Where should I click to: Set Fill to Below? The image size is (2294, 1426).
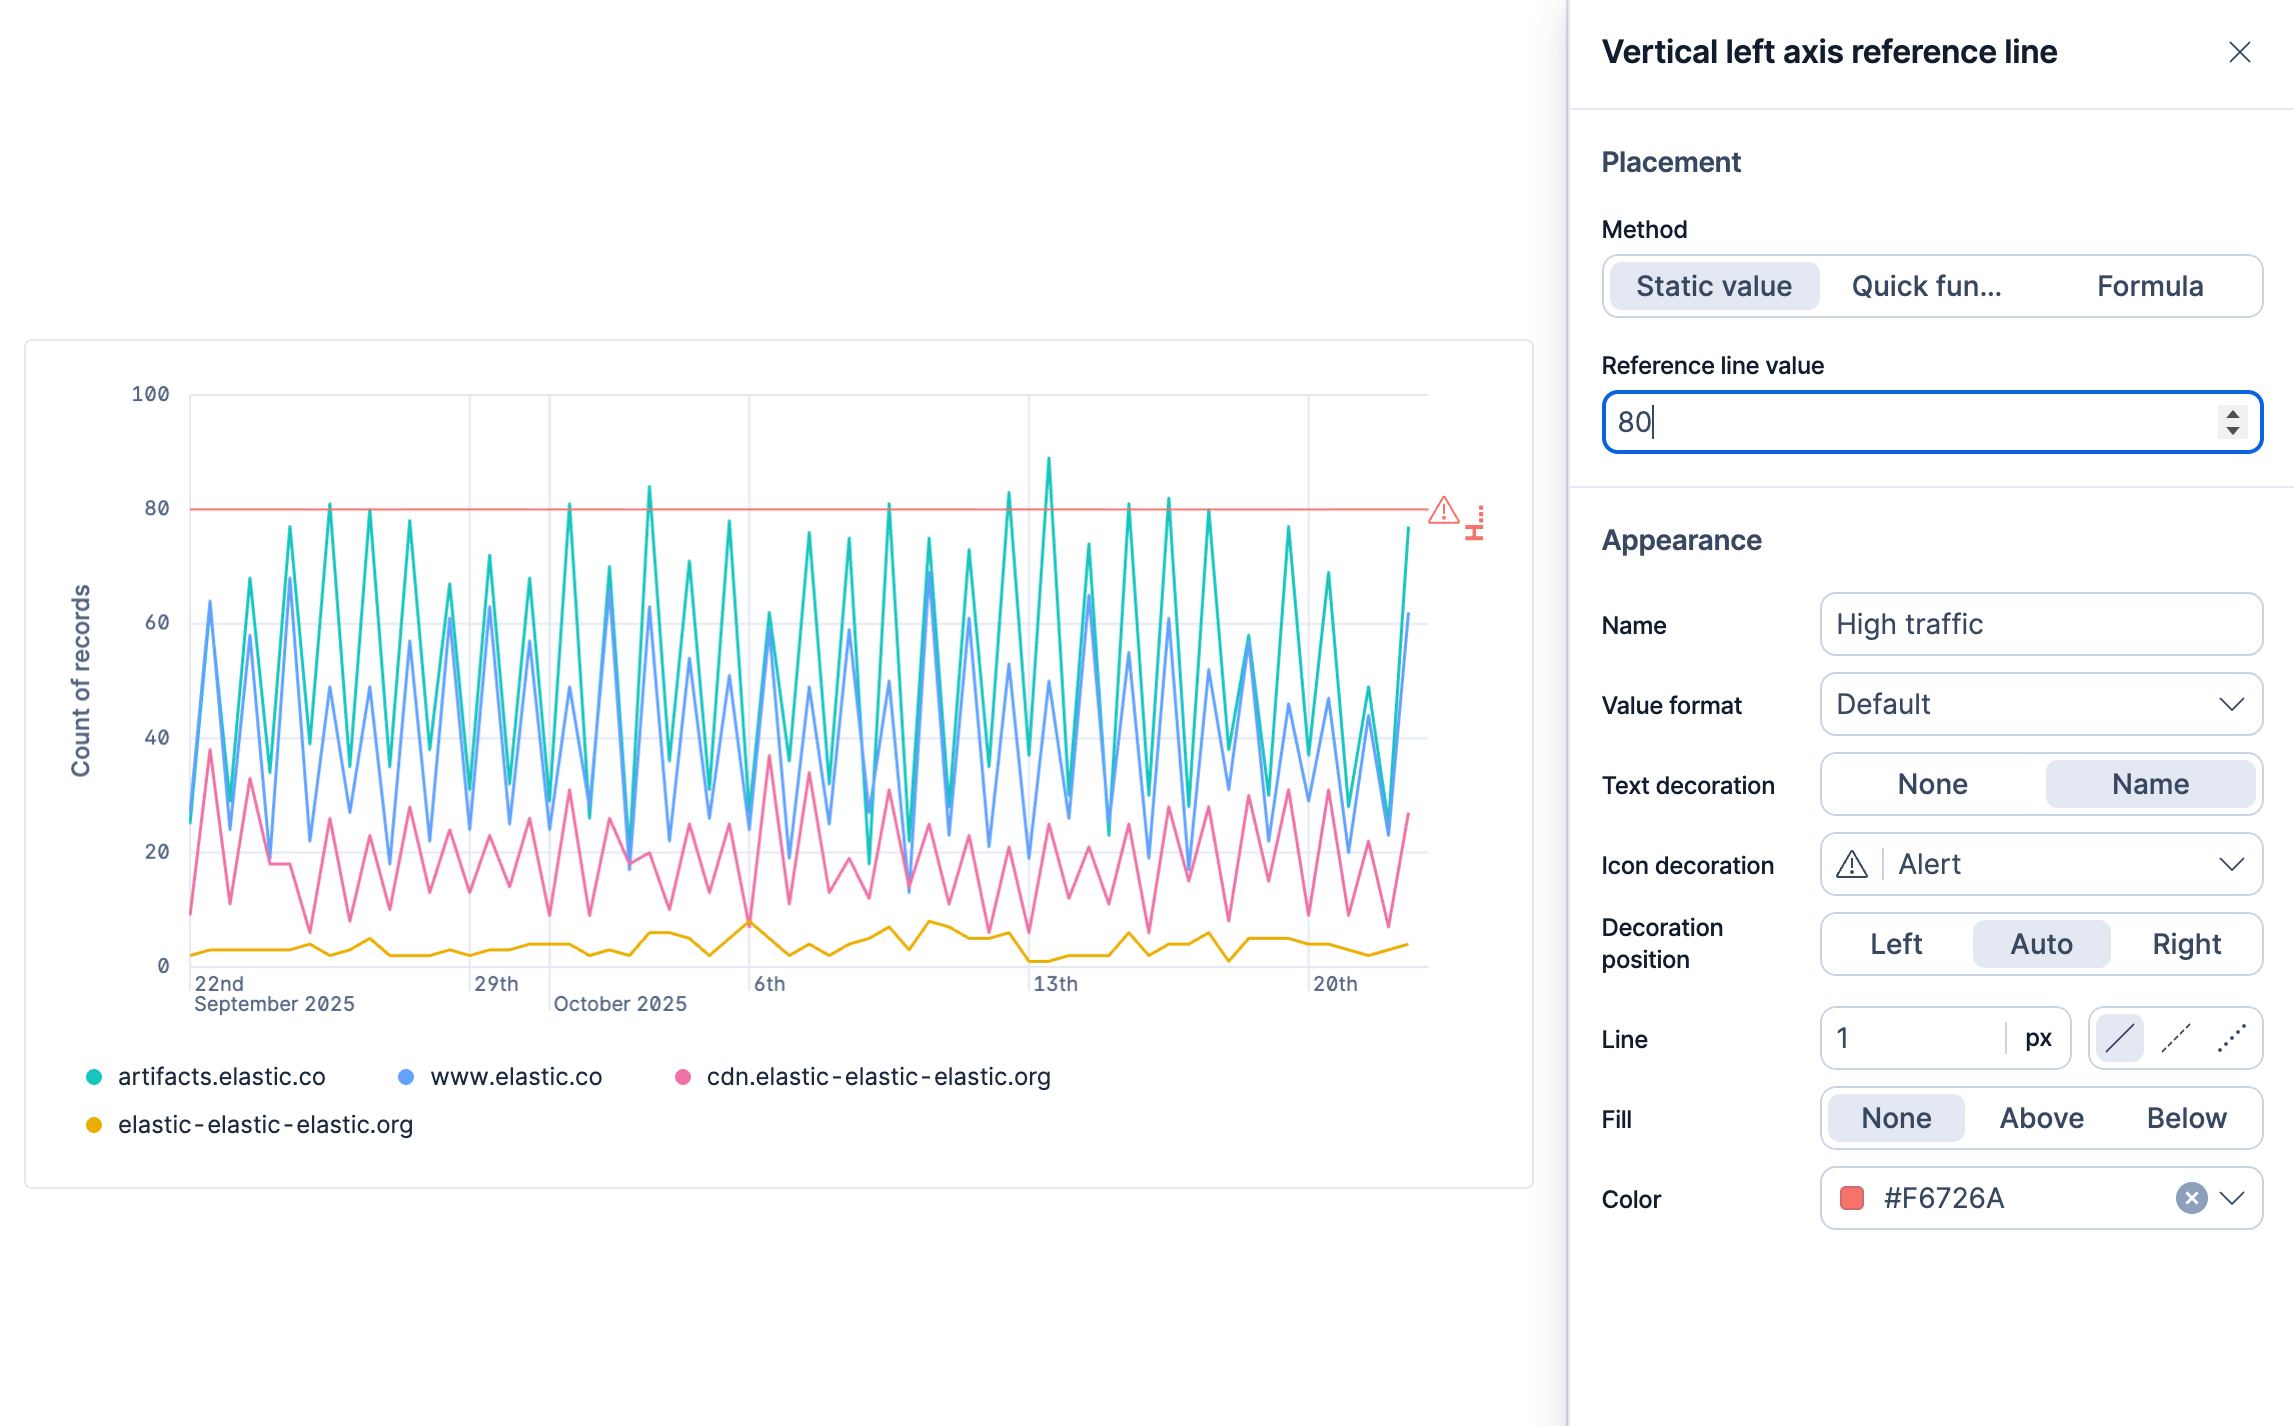(x=2186, y=1118)
